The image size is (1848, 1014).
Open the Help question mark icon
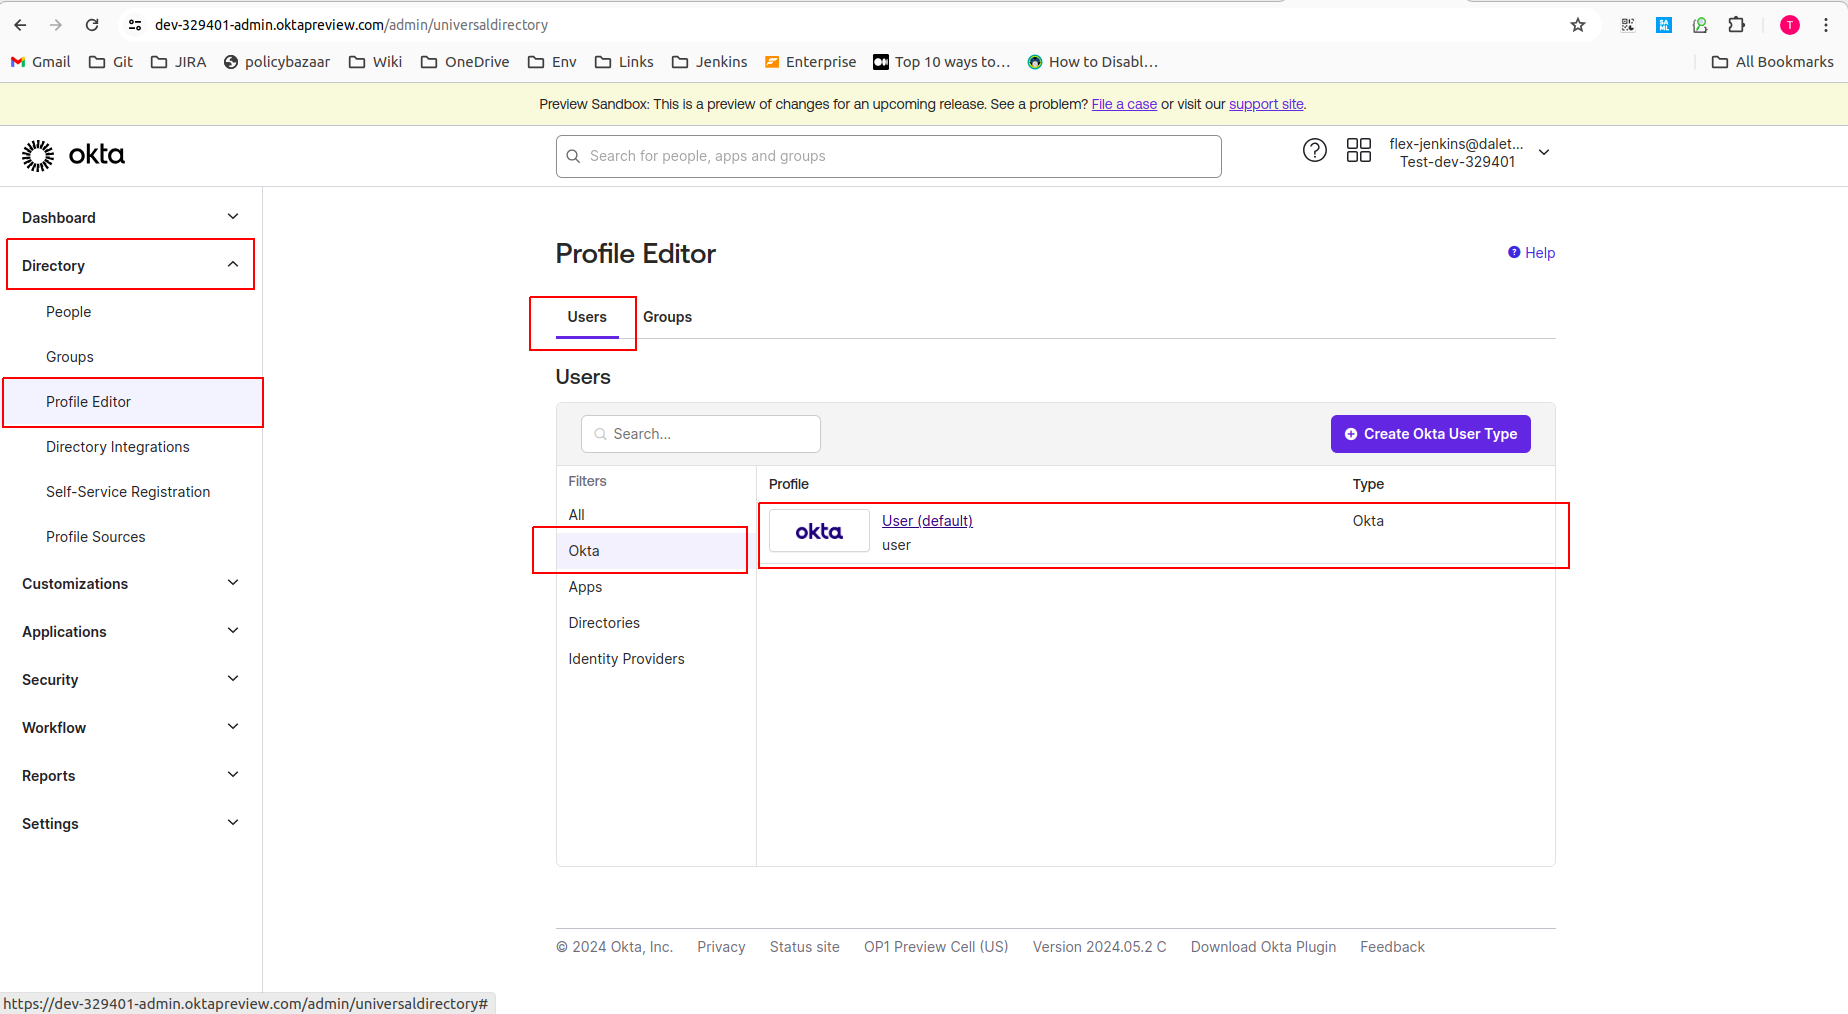(x=1314, y=150)
